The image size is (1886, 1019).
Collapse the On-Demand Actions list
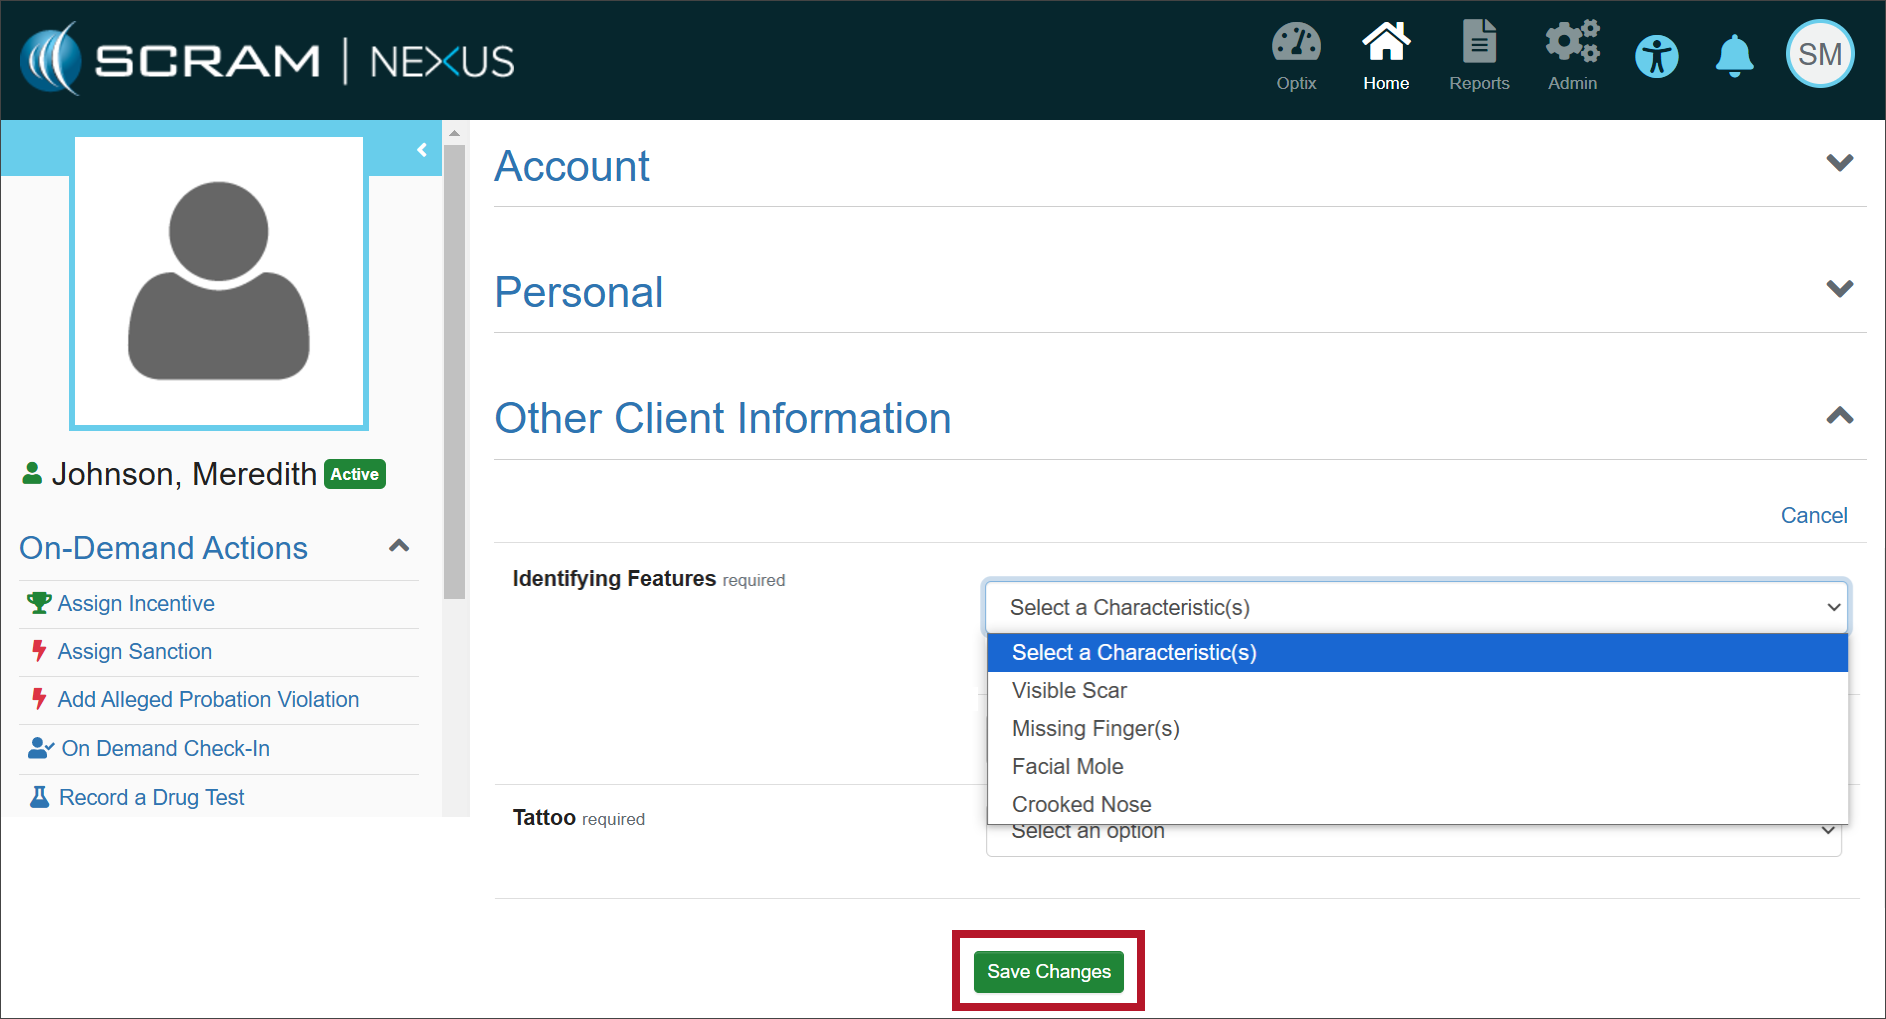click(399, 546)
